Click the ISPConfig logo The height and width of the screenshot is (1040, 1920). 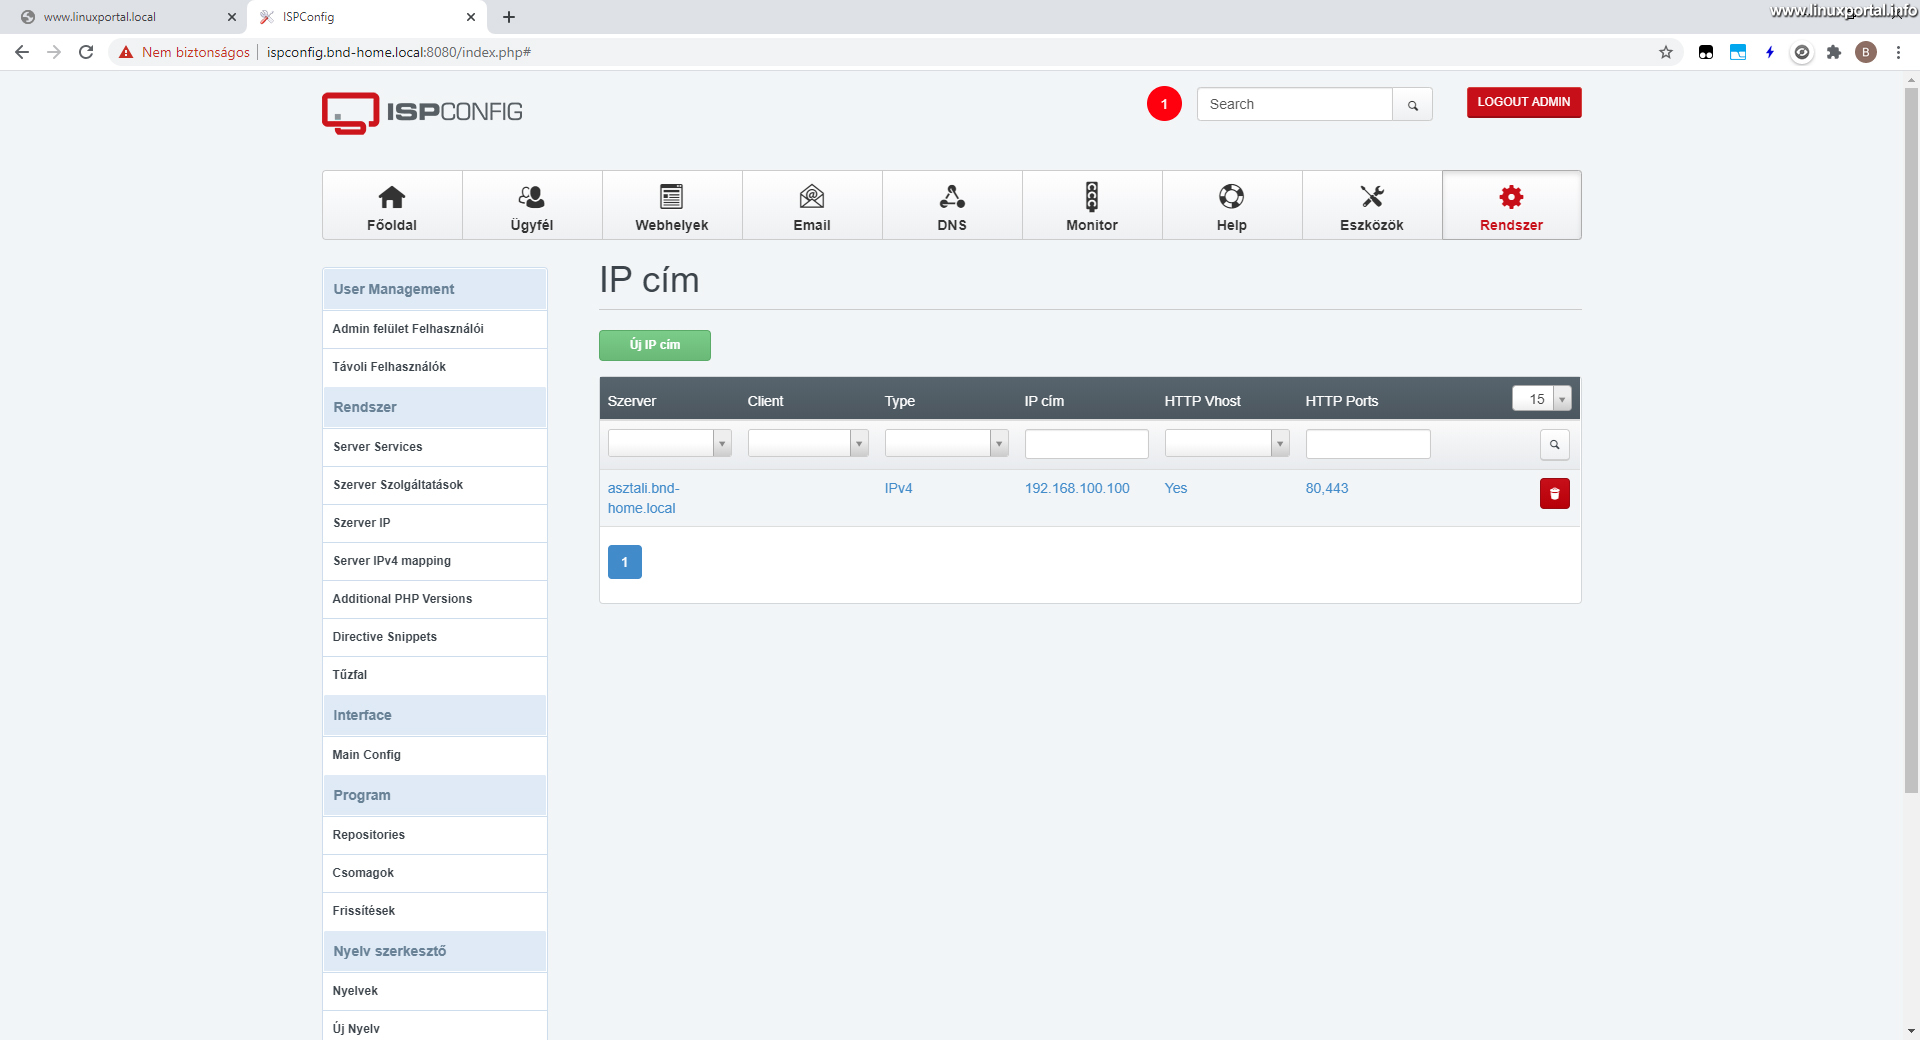pyautogui.click(x=422, y=112)
